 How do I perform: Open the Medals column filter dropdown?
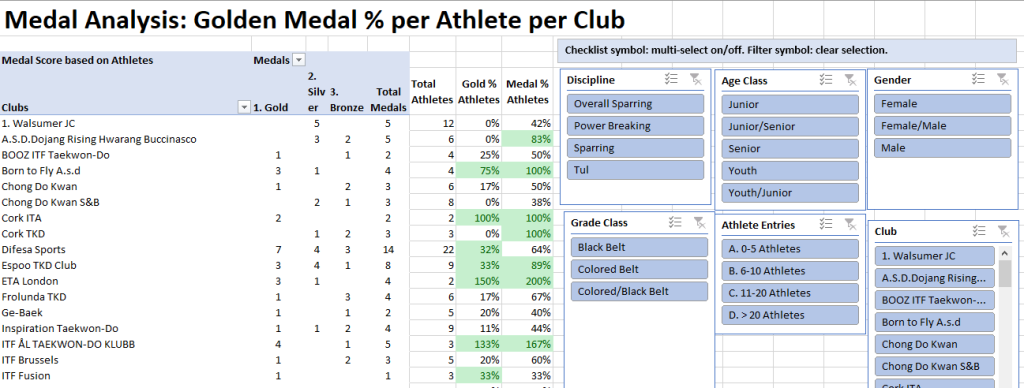coord(298,60)
